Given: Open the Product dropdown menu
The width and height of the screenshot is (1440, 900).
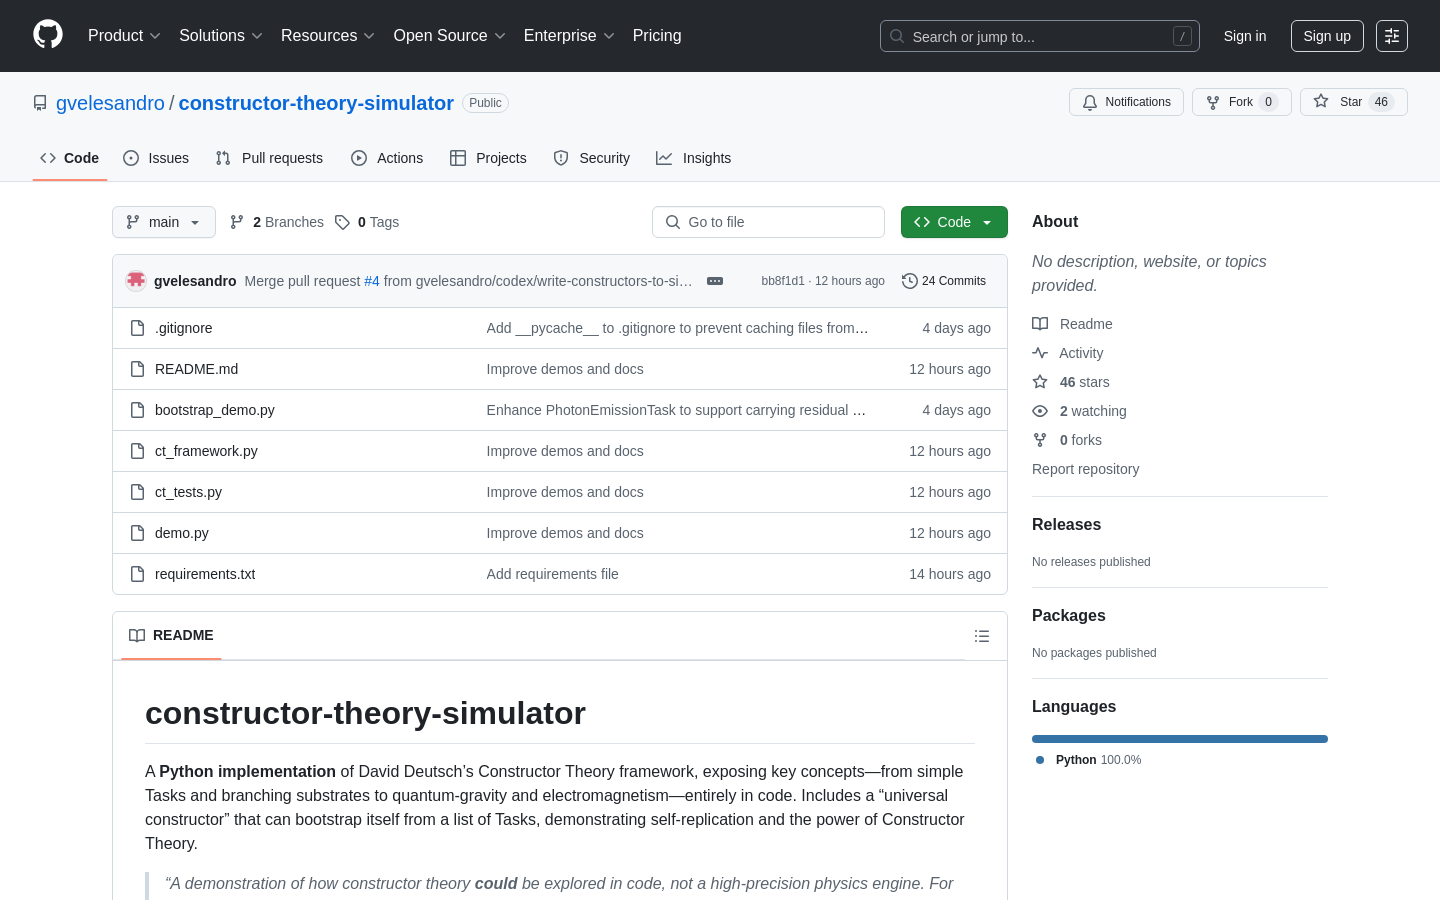Looking at the screenshot, I should pos(124,36).
